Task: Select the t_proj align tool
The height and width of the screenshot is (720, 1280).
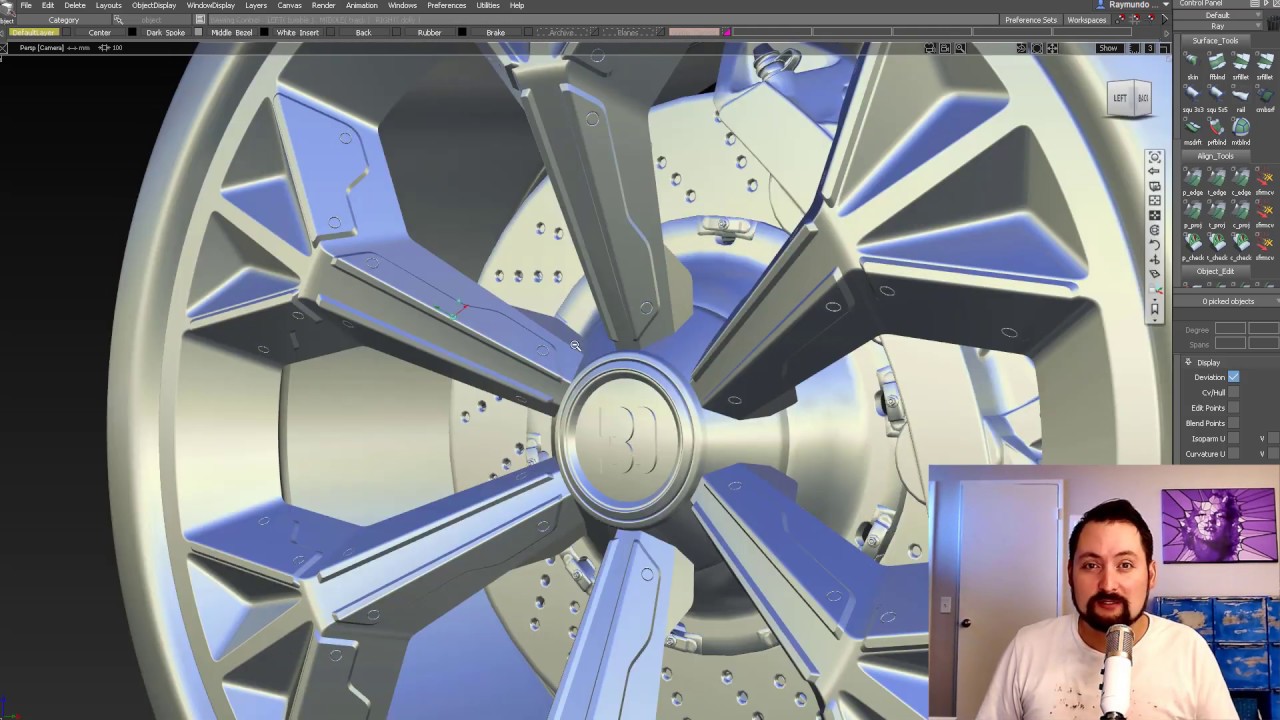Action: (x=1217, y=213)
